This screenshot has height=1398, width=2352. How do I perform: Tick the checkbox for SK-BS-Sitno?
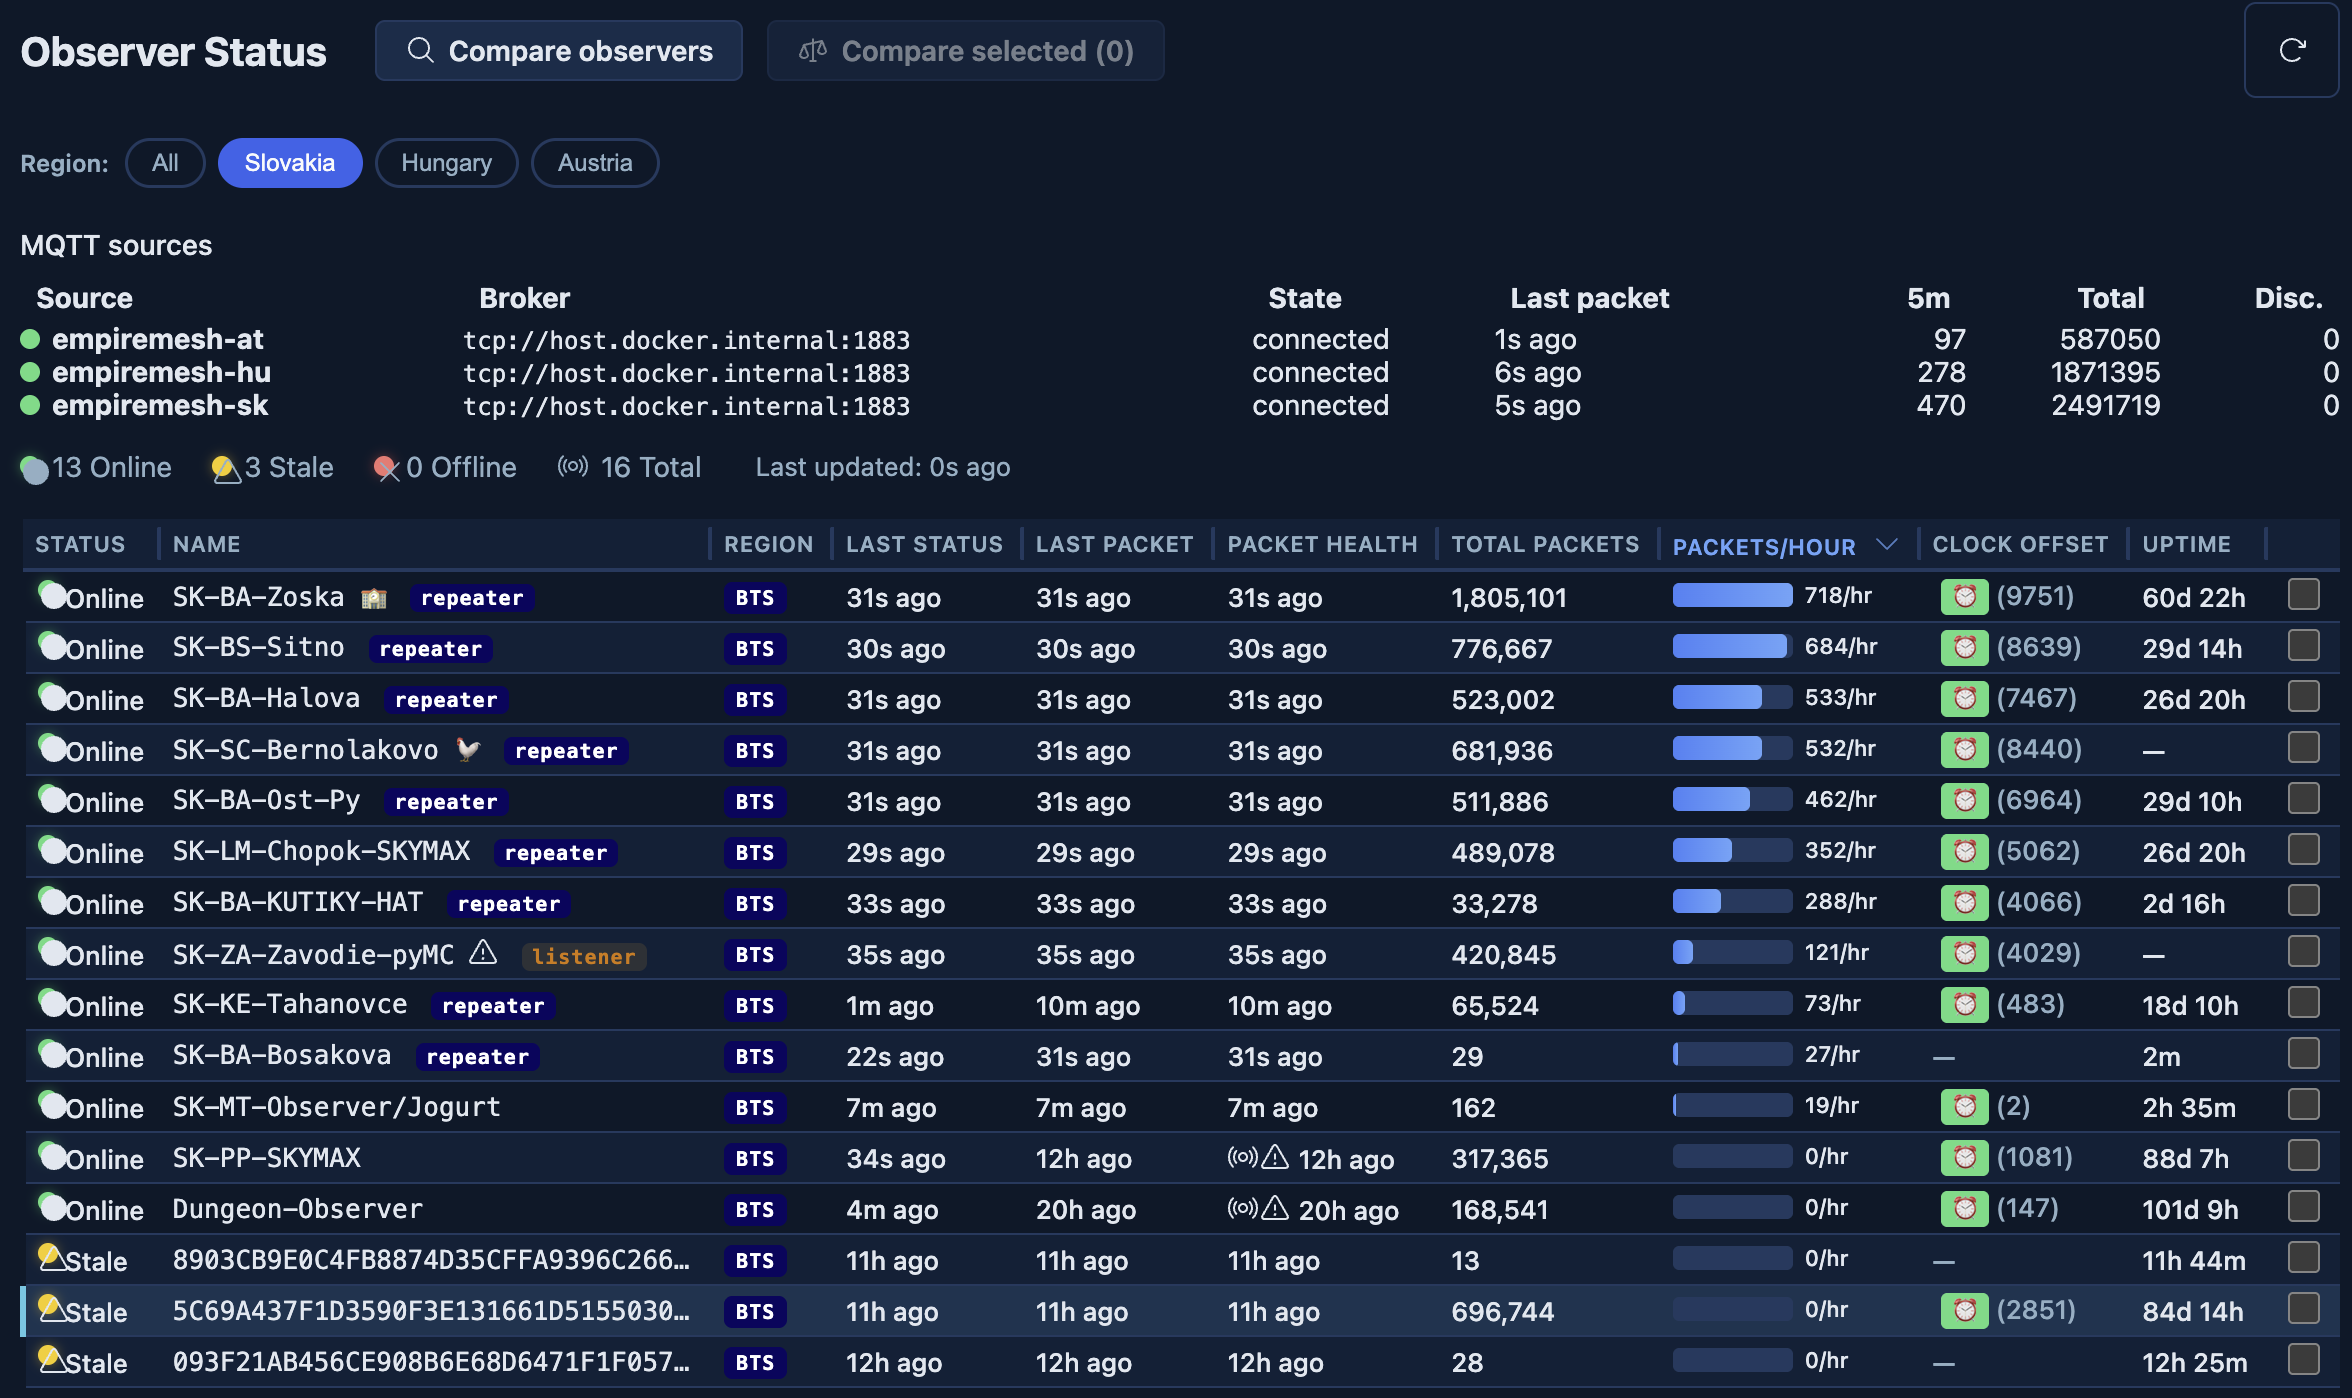point(2303,646)
